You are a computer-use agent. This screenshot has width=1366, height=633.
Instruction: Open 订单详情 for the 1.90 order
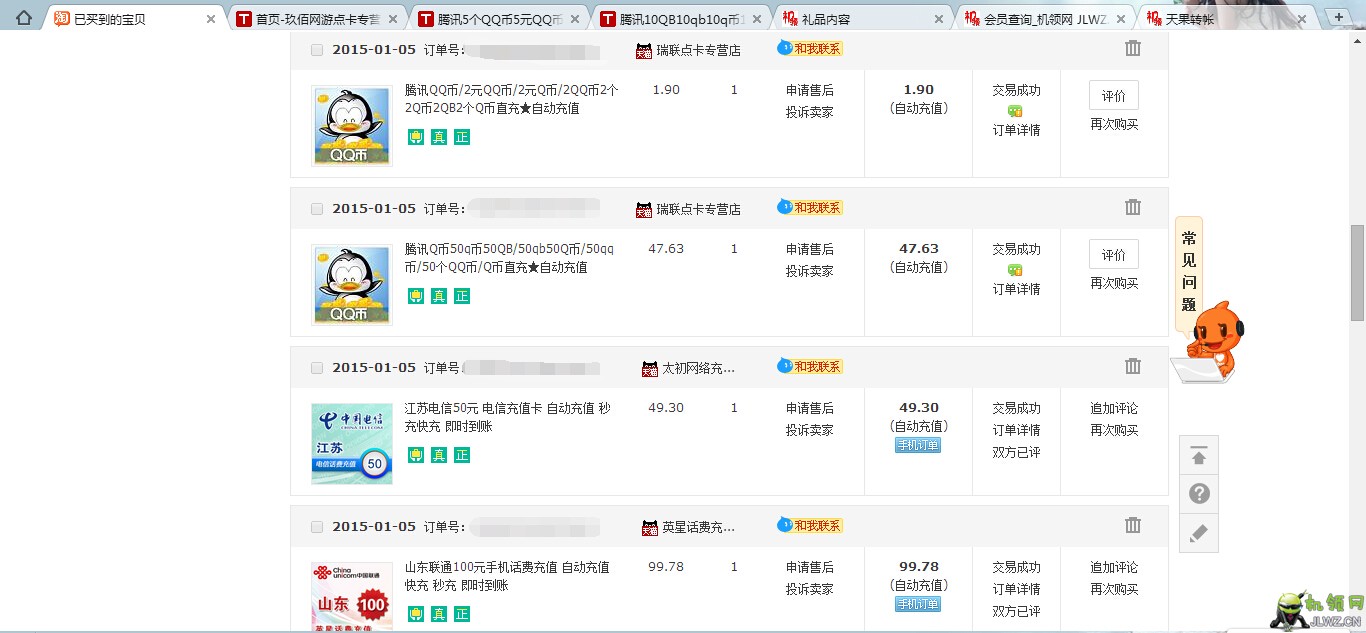(1016, 130)
